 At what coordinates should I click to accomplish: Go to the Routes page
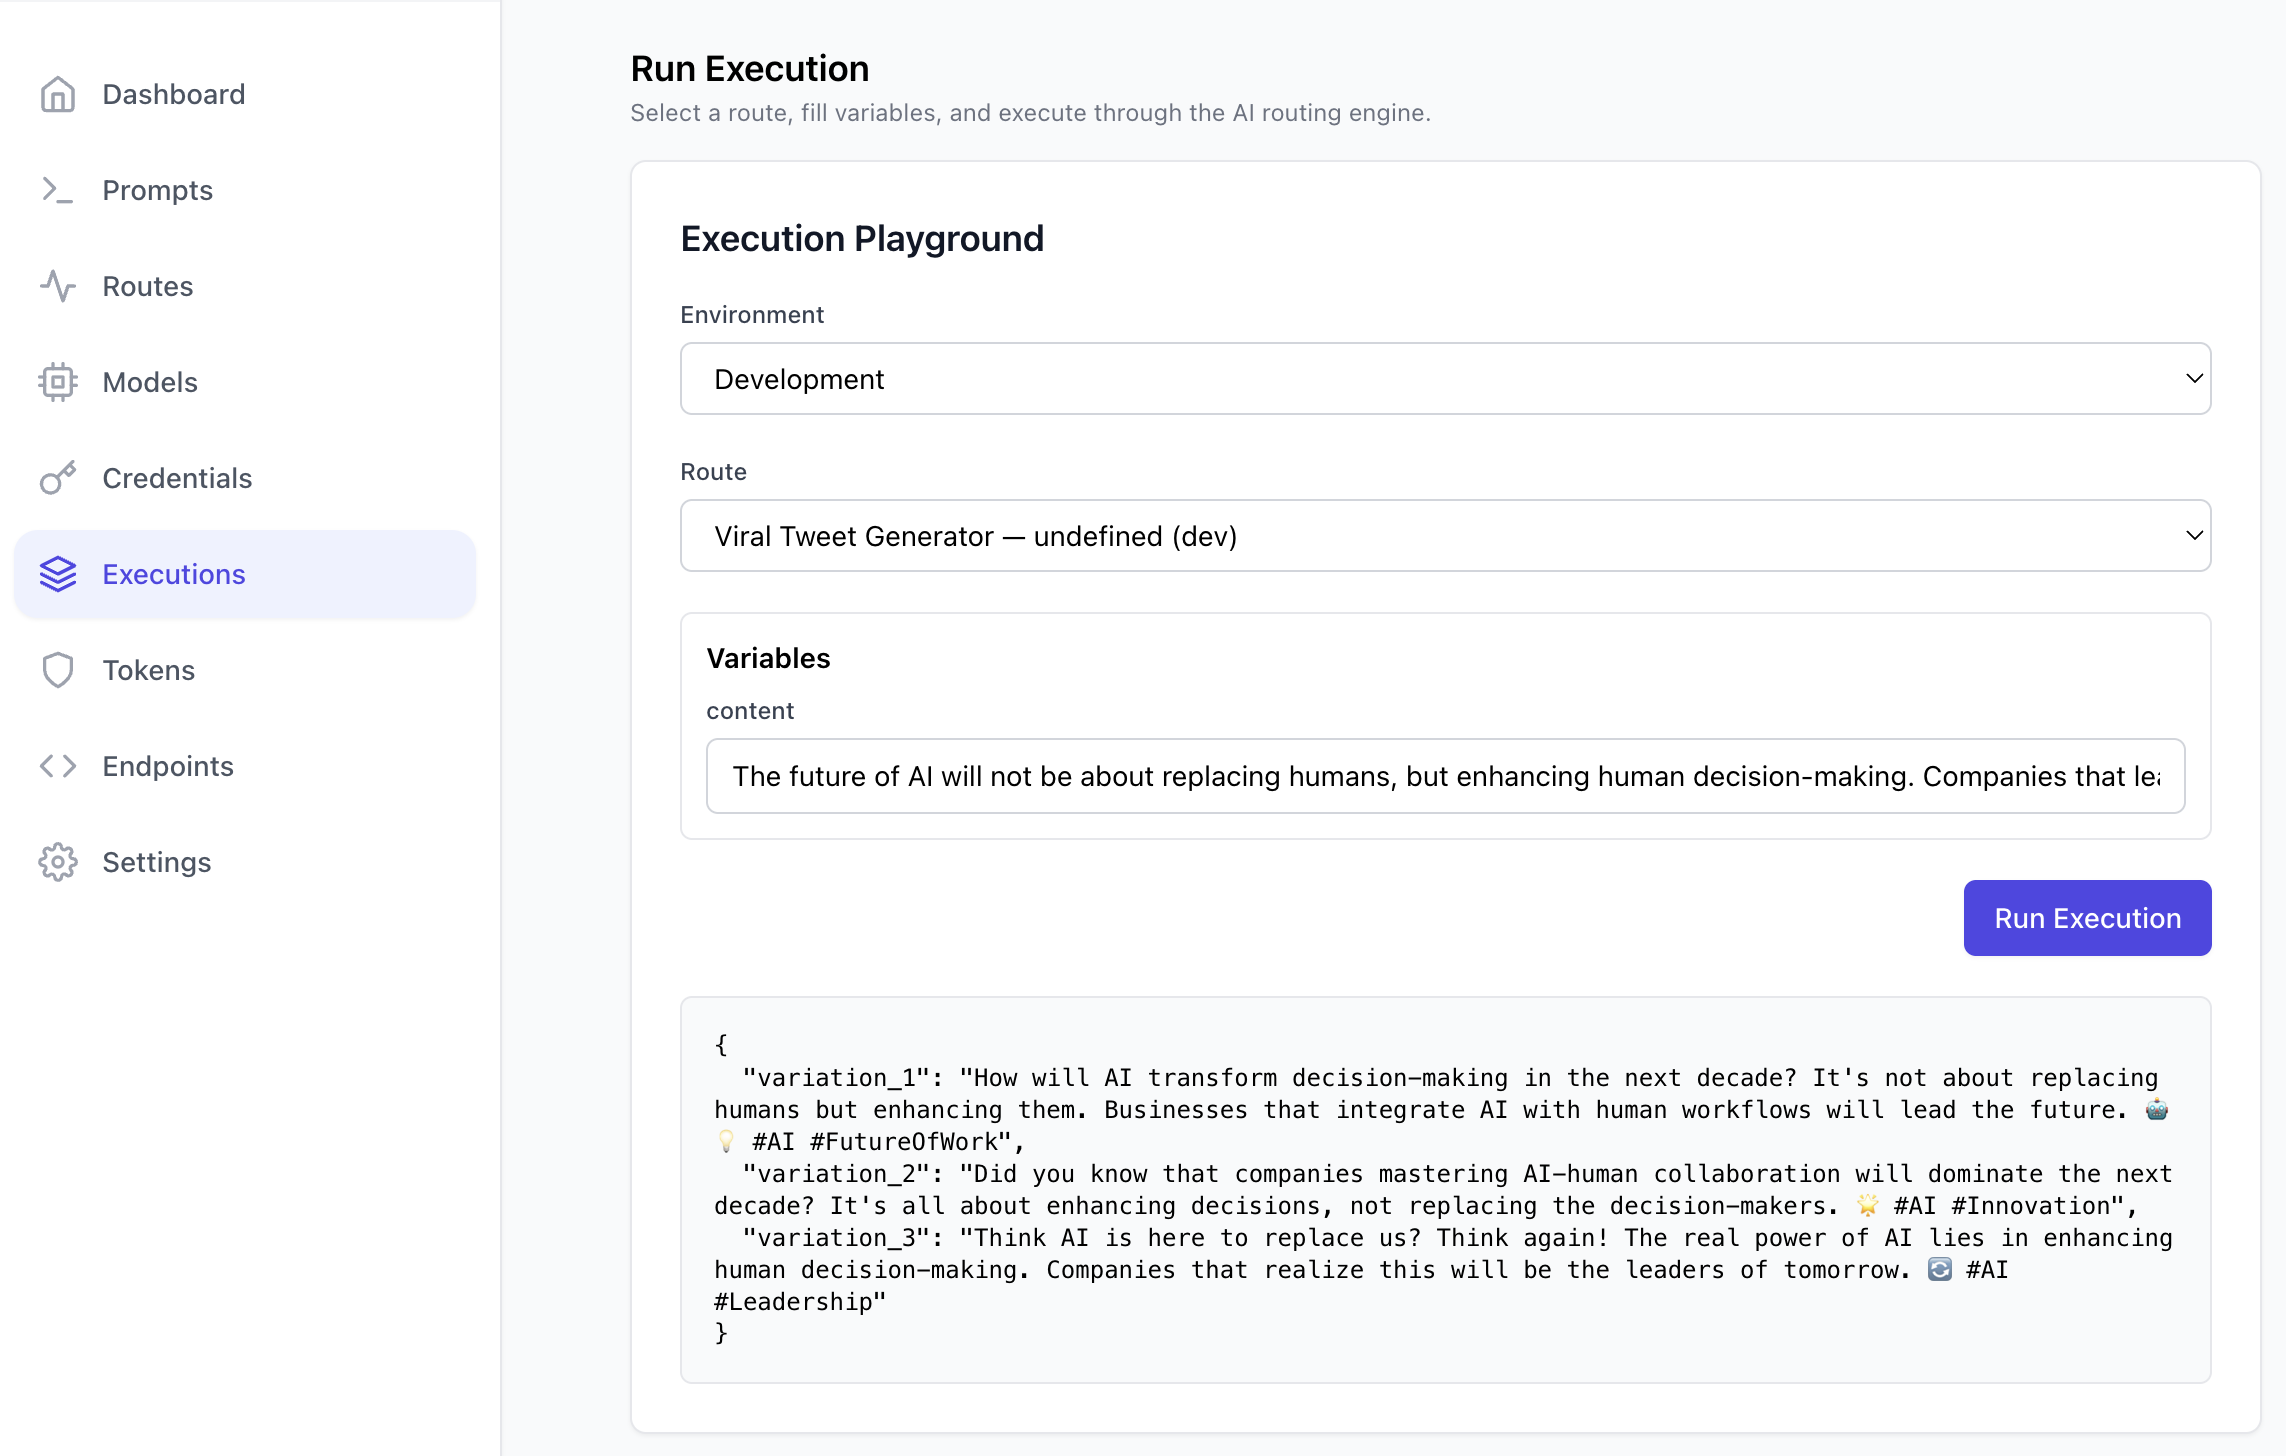147,286
